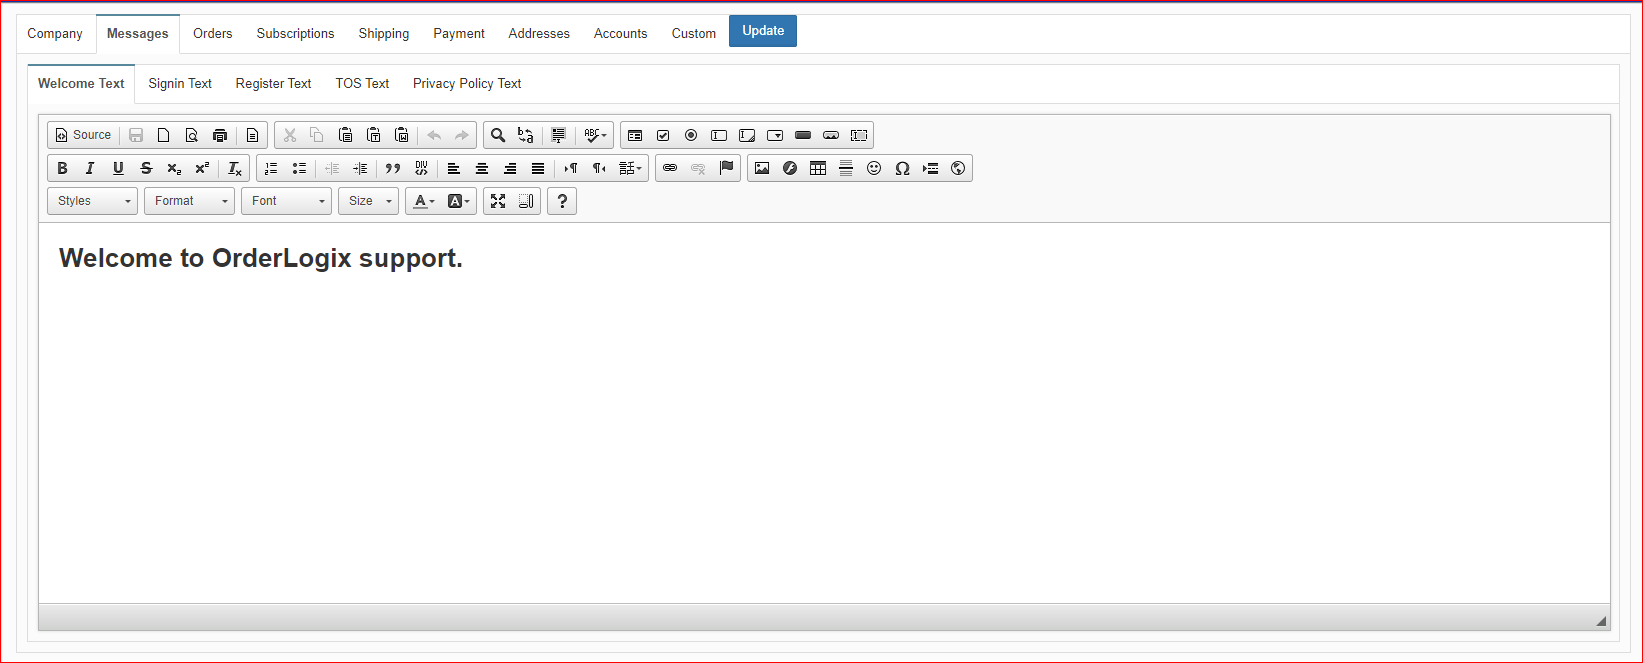
Task: Toggle Strikethrough formatting
Action: (146, 168)
